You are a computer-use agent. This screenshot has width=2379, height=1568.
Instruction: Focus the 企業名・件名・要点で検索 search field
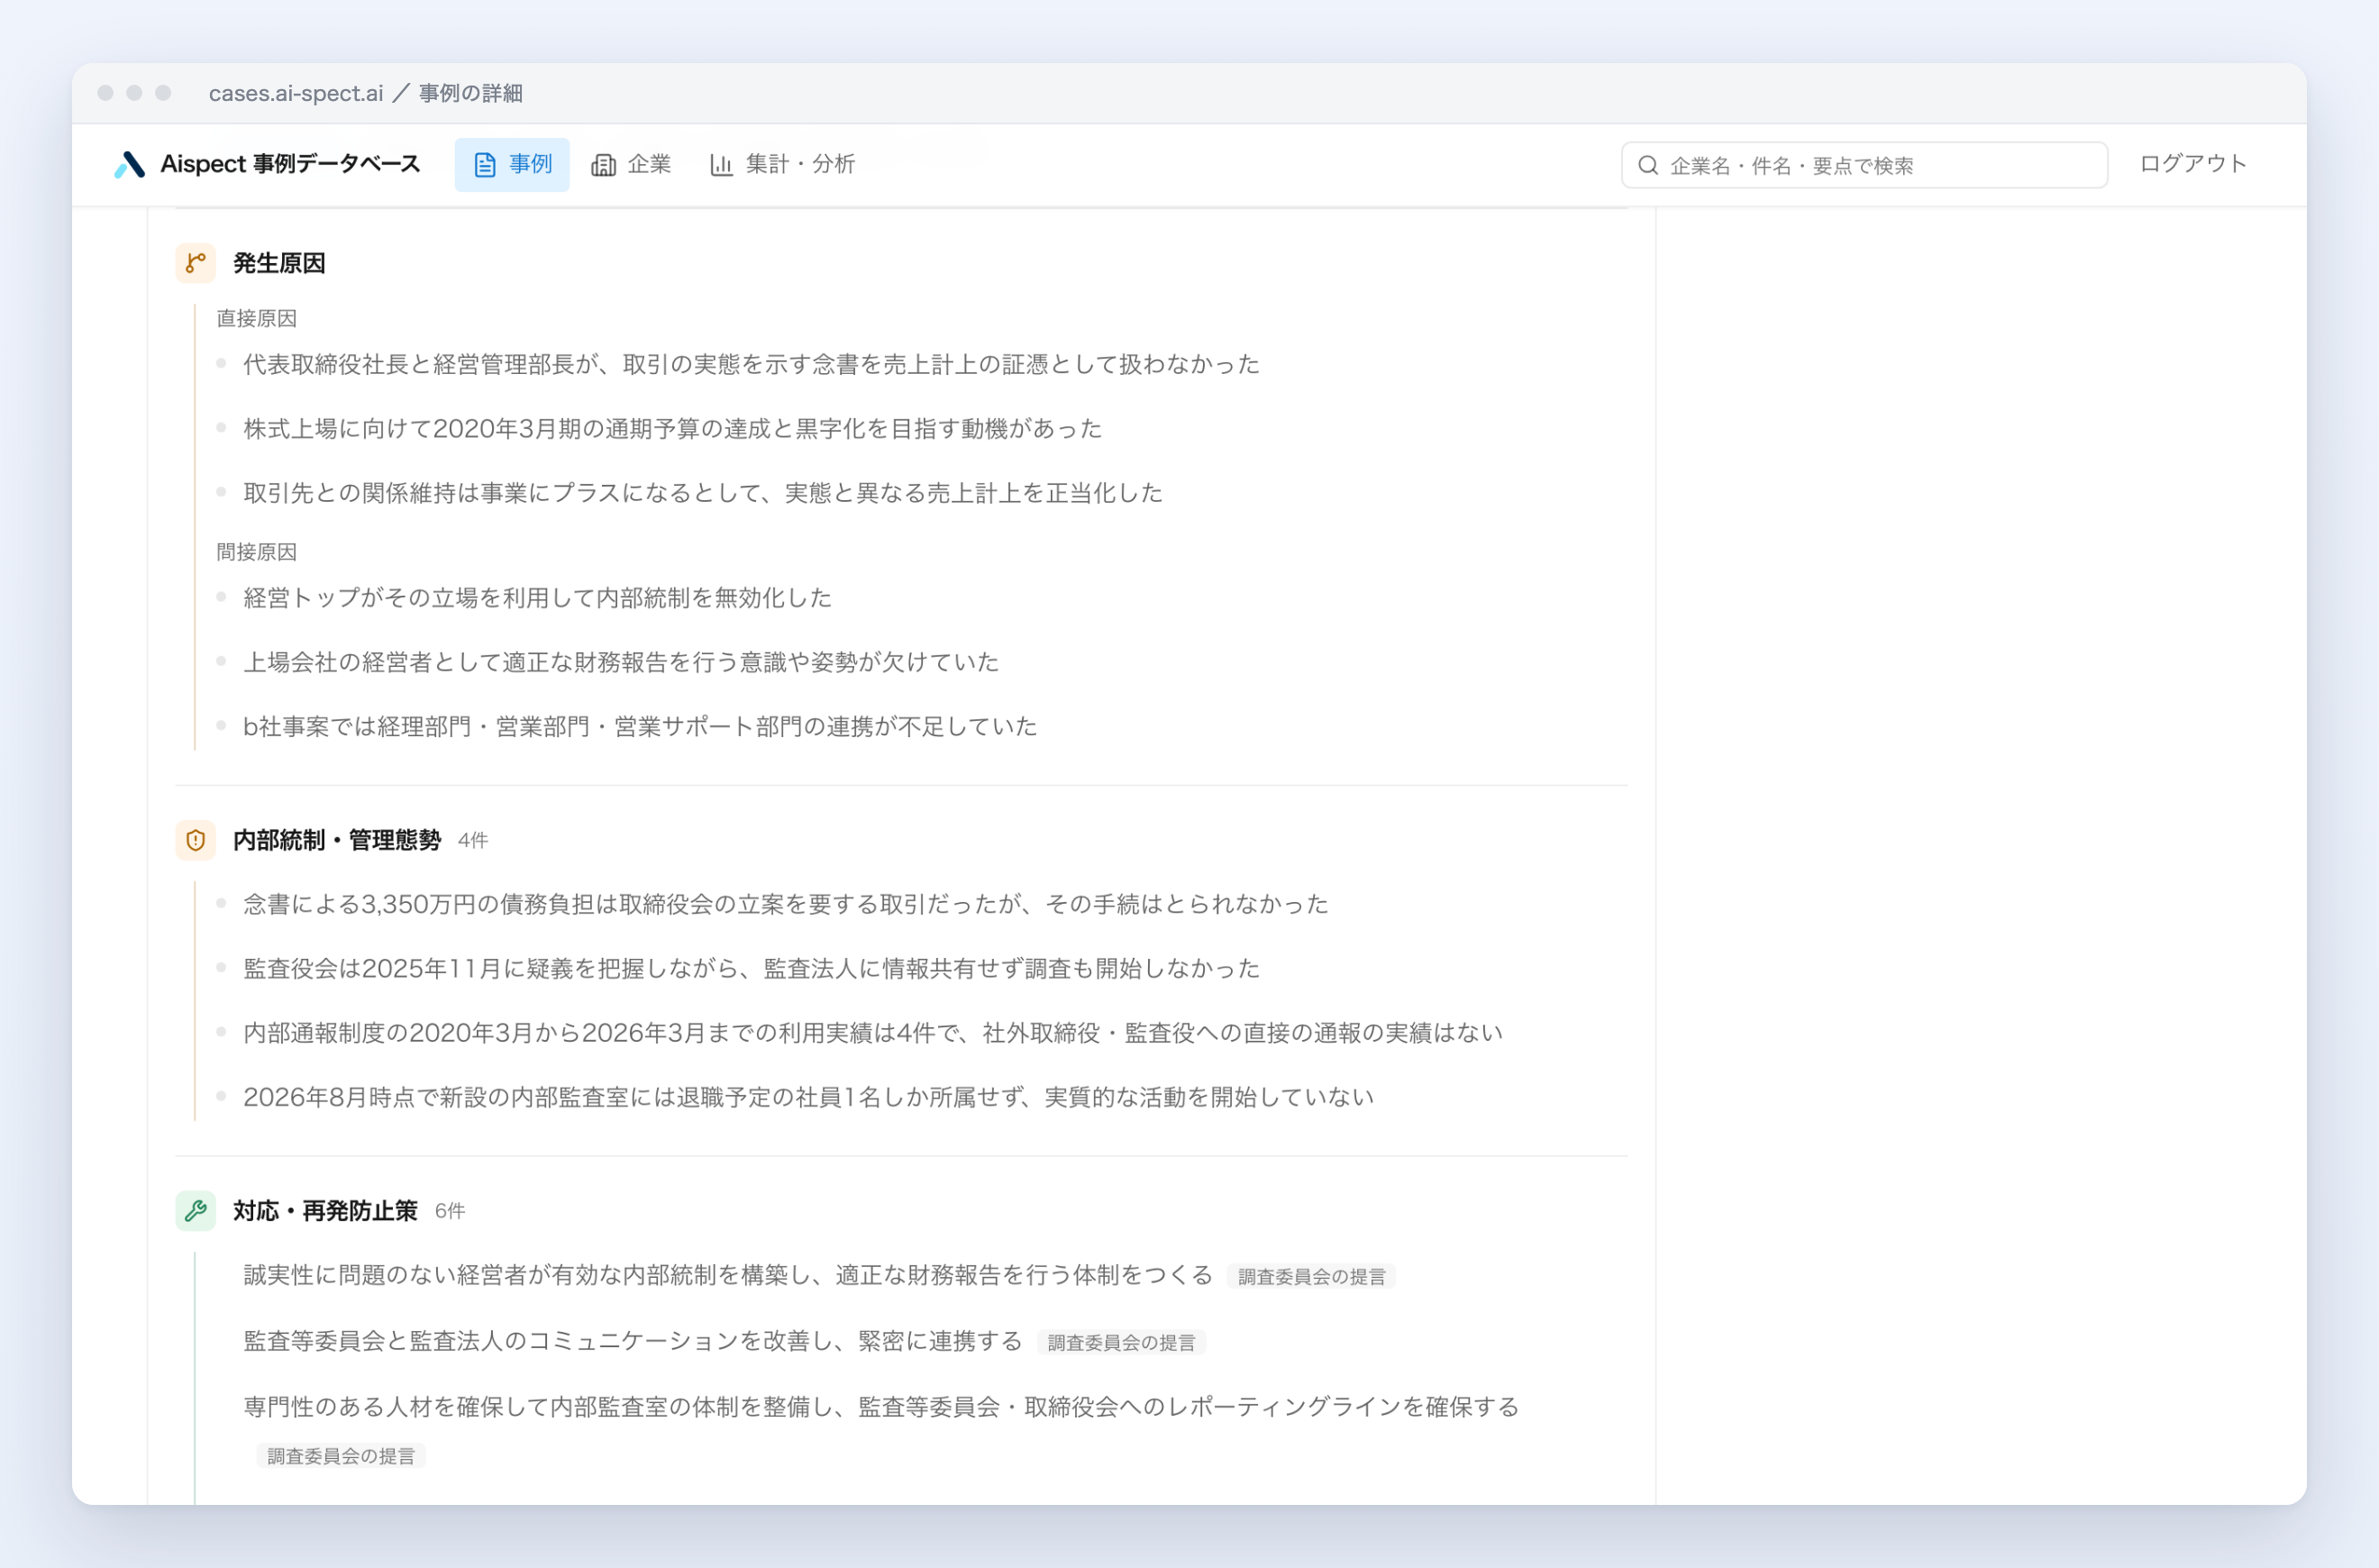pos(1864,165)
